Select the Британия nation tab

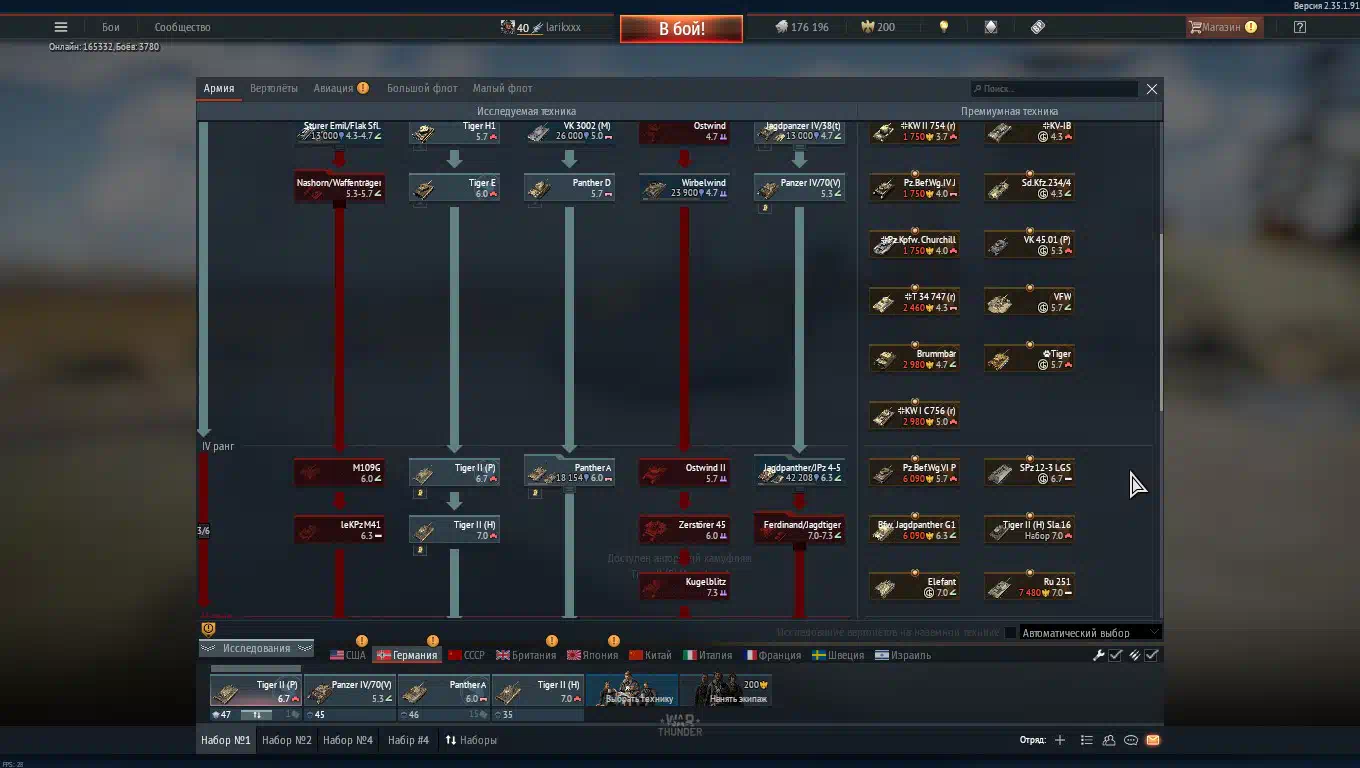tap(525, 655)
